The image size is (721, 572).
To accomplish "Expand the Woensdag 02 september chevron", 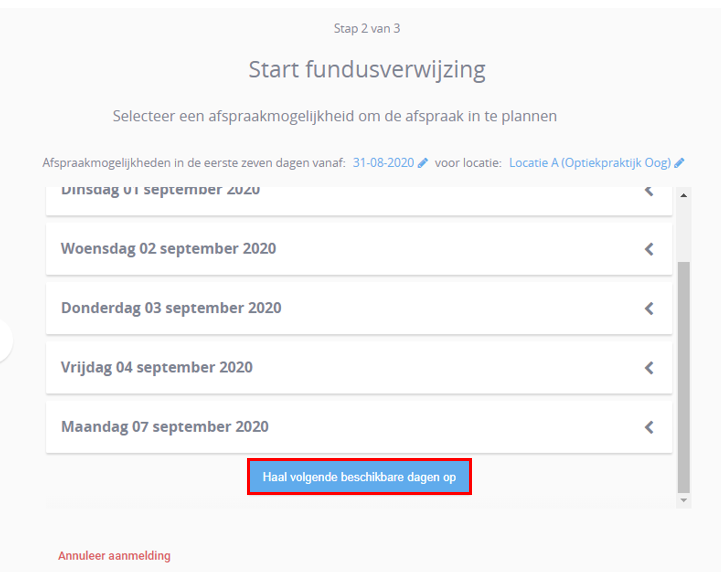I will click(x=649, y=249).
